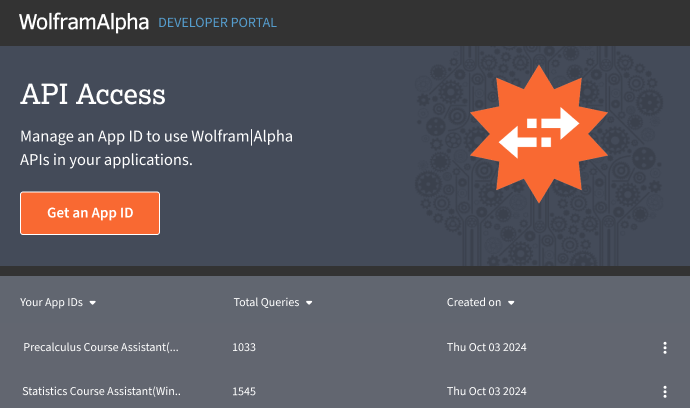Viewport: 690px width, 408px height.
Task: Click the Your App IDs column label
Action: [x=52, y=303]
